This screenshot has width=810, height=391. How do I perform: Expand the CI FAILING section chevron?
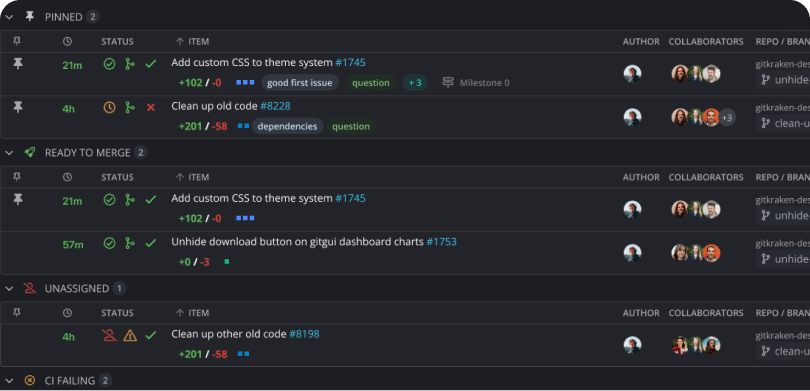click(x=9, y=381)
